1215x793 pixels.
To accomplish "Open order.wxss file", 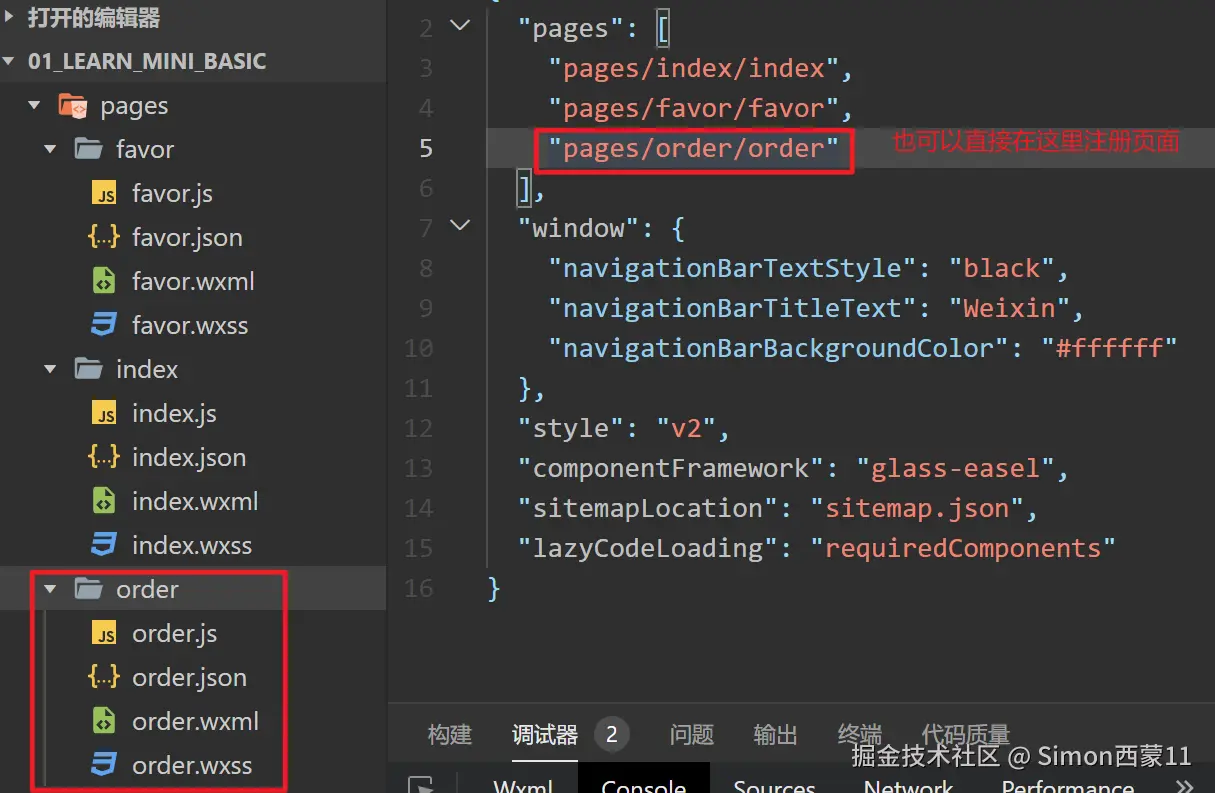I will (192, 765).
